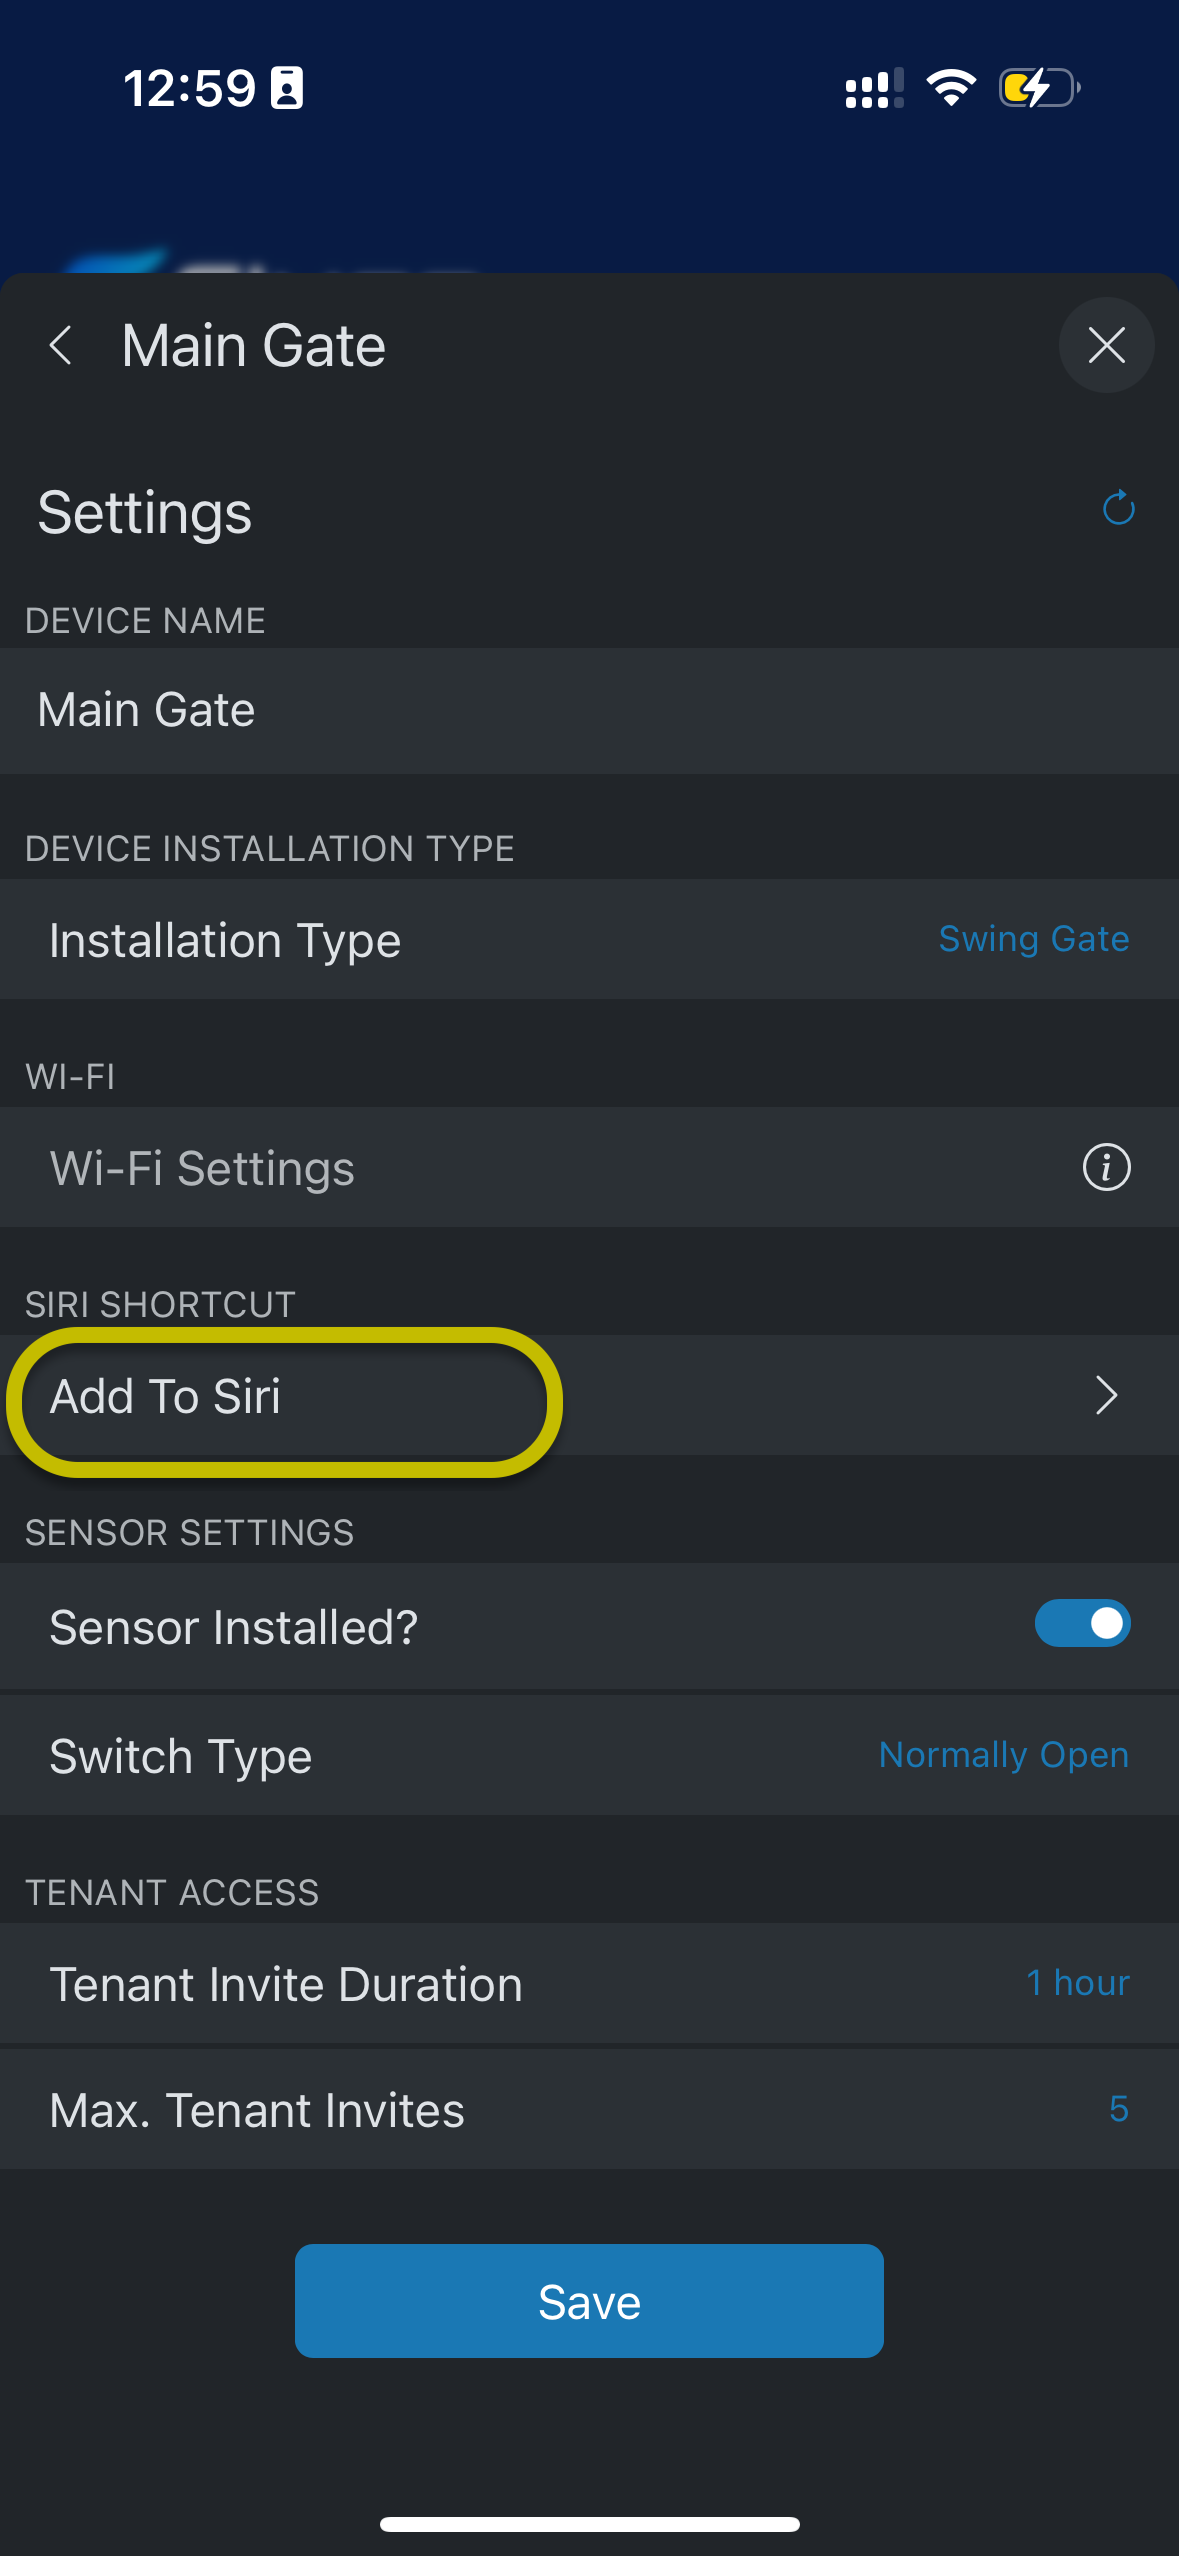The height and width of the screenshot is (2556, 1179).
Task: Save the device settings
Action: (589, 2301)
